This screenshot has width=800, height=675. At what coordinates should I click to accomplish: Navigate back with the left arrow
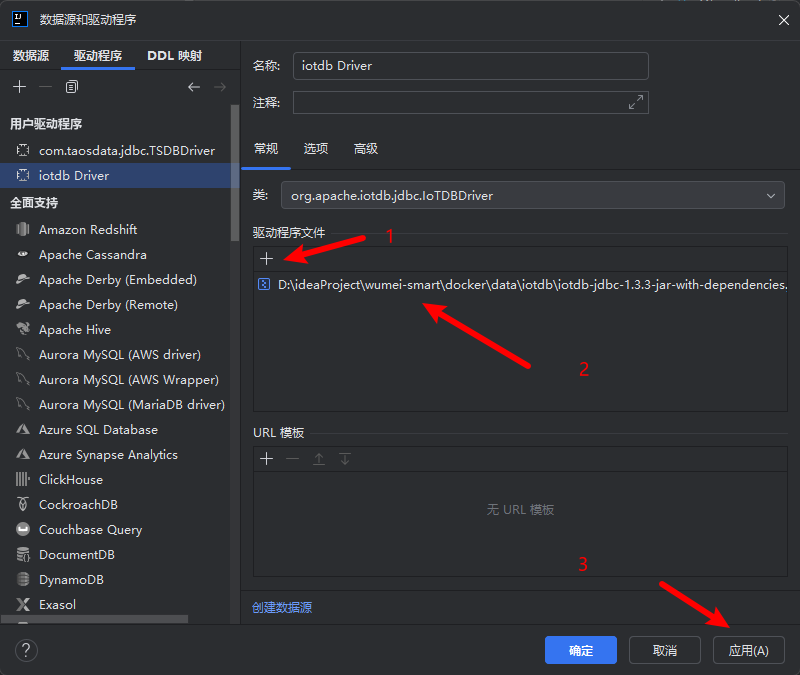[x=194, y=87]
